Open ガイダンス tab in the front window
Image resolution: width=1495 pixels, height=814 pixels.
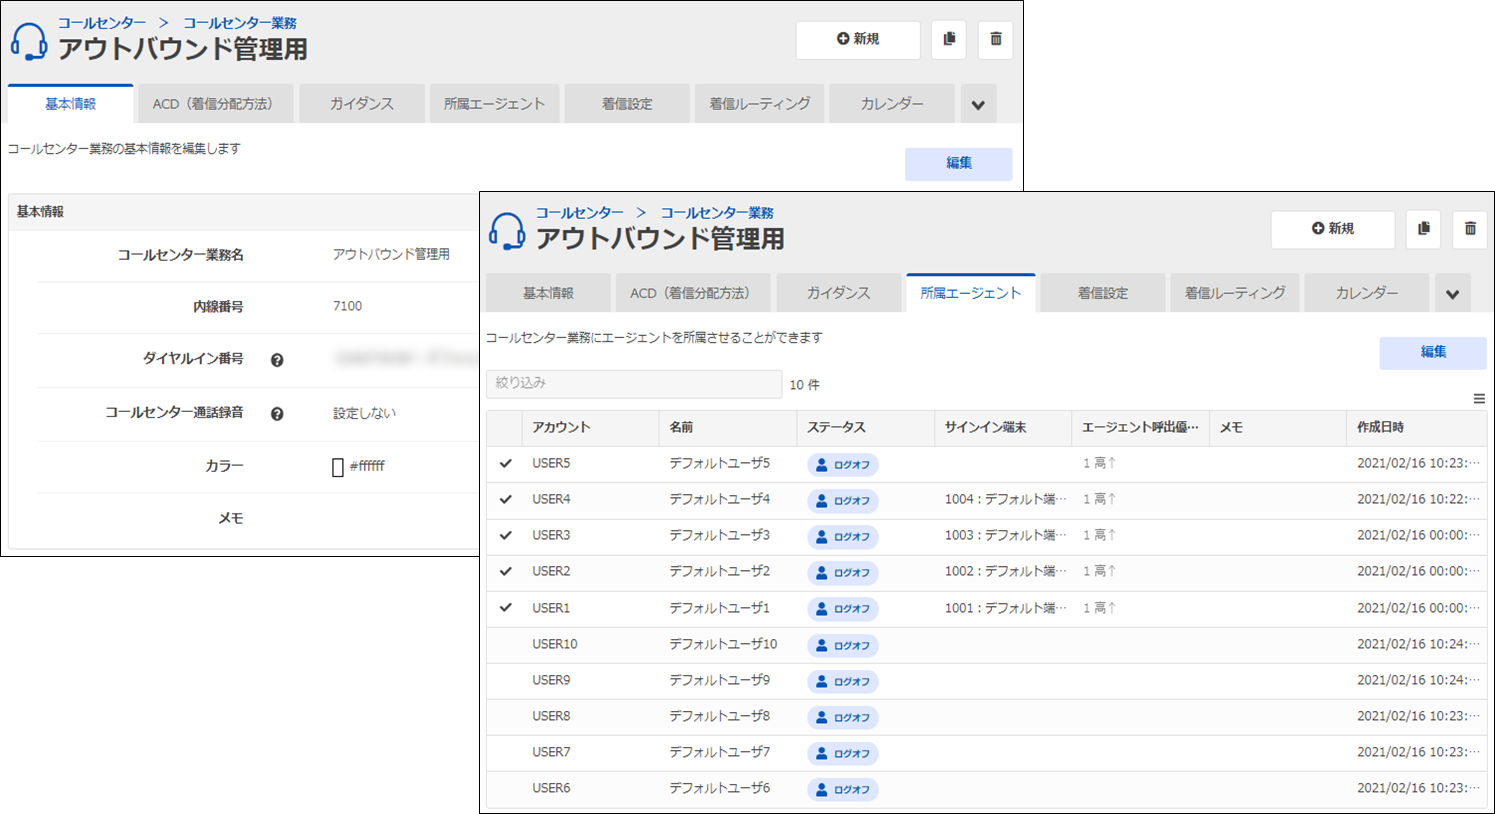click(x=839, y=293)
